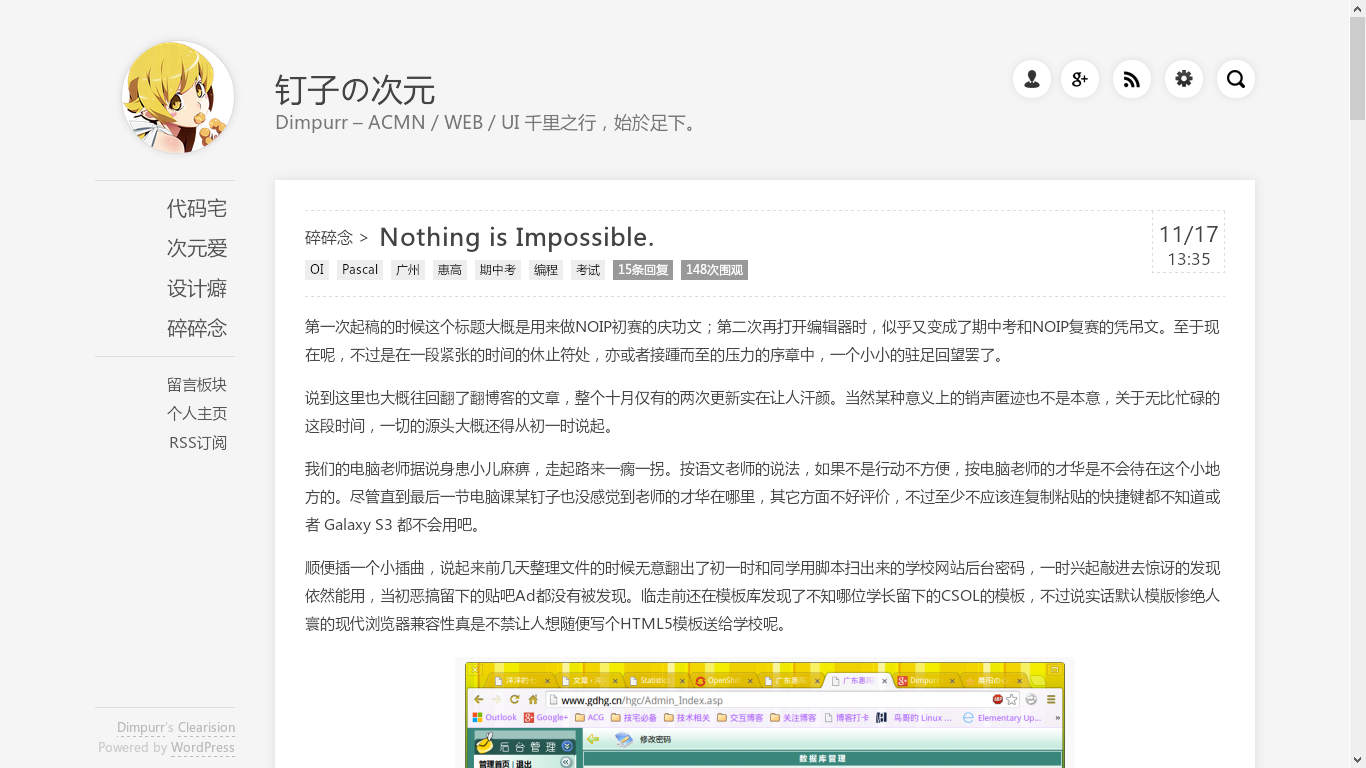The image size is (1366, 768).
Task: Click the RSS feed icon
Action: (x=1131, y=79)
